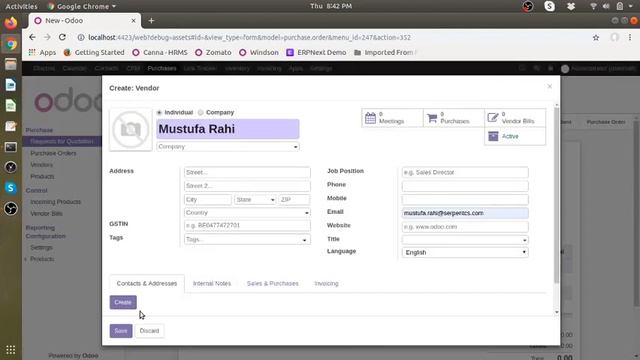Open the Language dropdown showing English
640x360 pixels.
tap(465, 252)
